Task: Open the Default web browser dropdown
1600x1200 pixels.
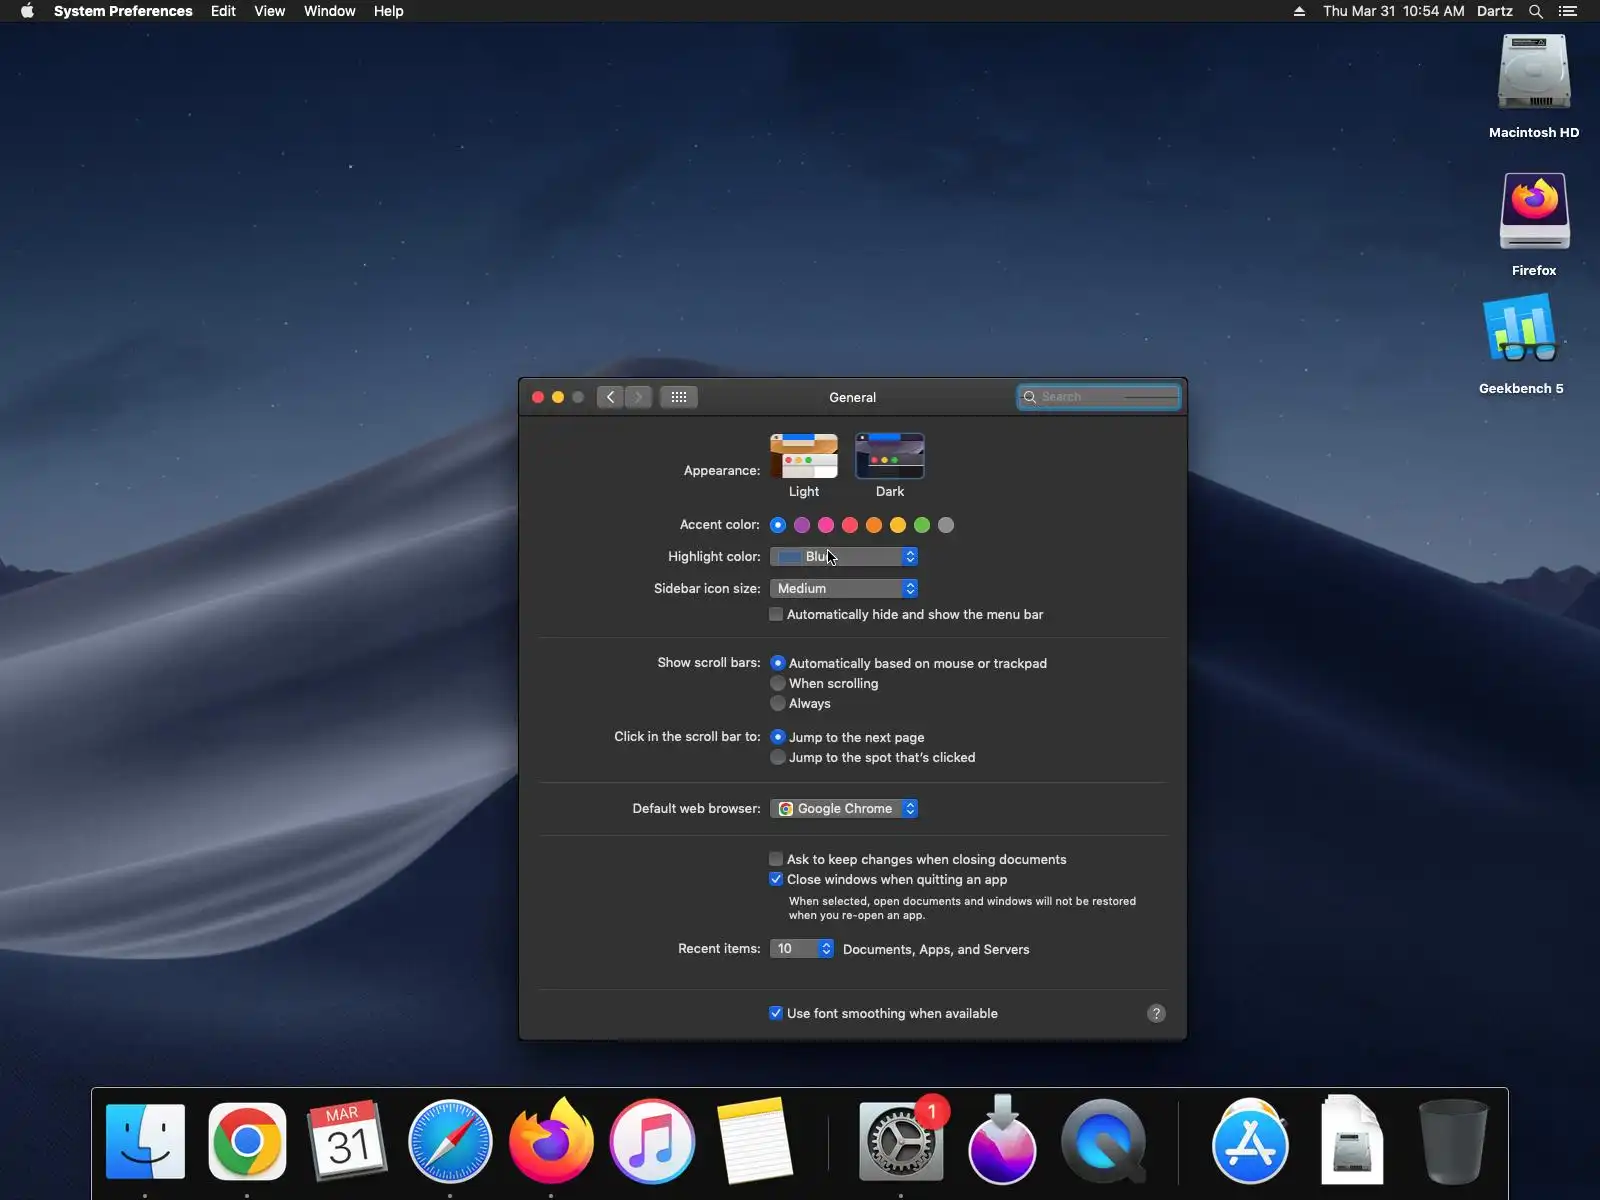Action: tap(844, 808)
